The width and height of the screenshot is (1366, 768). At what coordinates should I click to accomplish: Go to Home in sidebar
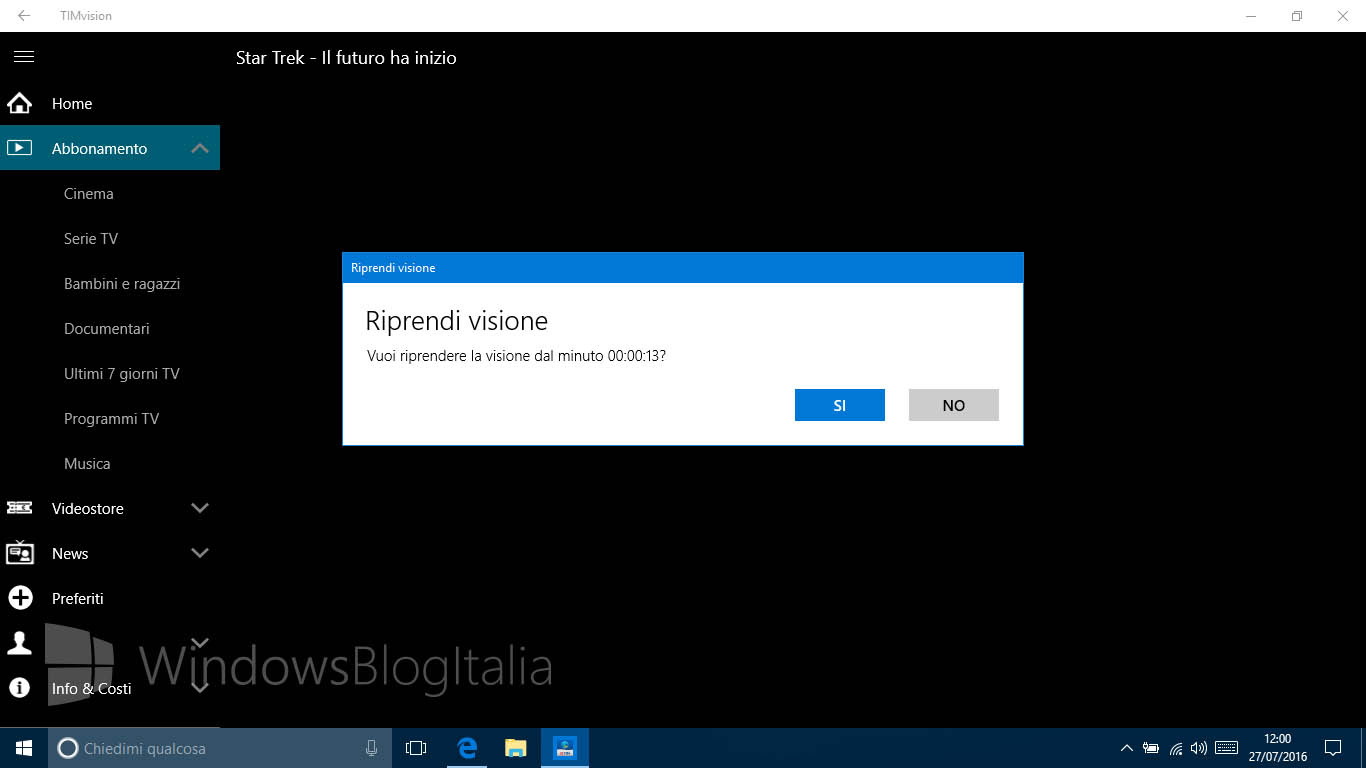pyautogui.click(x=110, y=103)
